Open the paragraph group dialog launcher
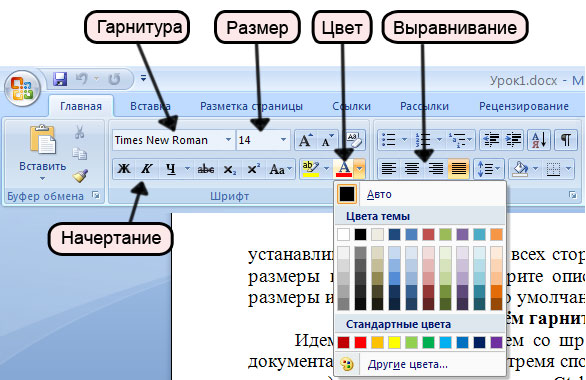The image size is (586, 380). coord(573,195)
